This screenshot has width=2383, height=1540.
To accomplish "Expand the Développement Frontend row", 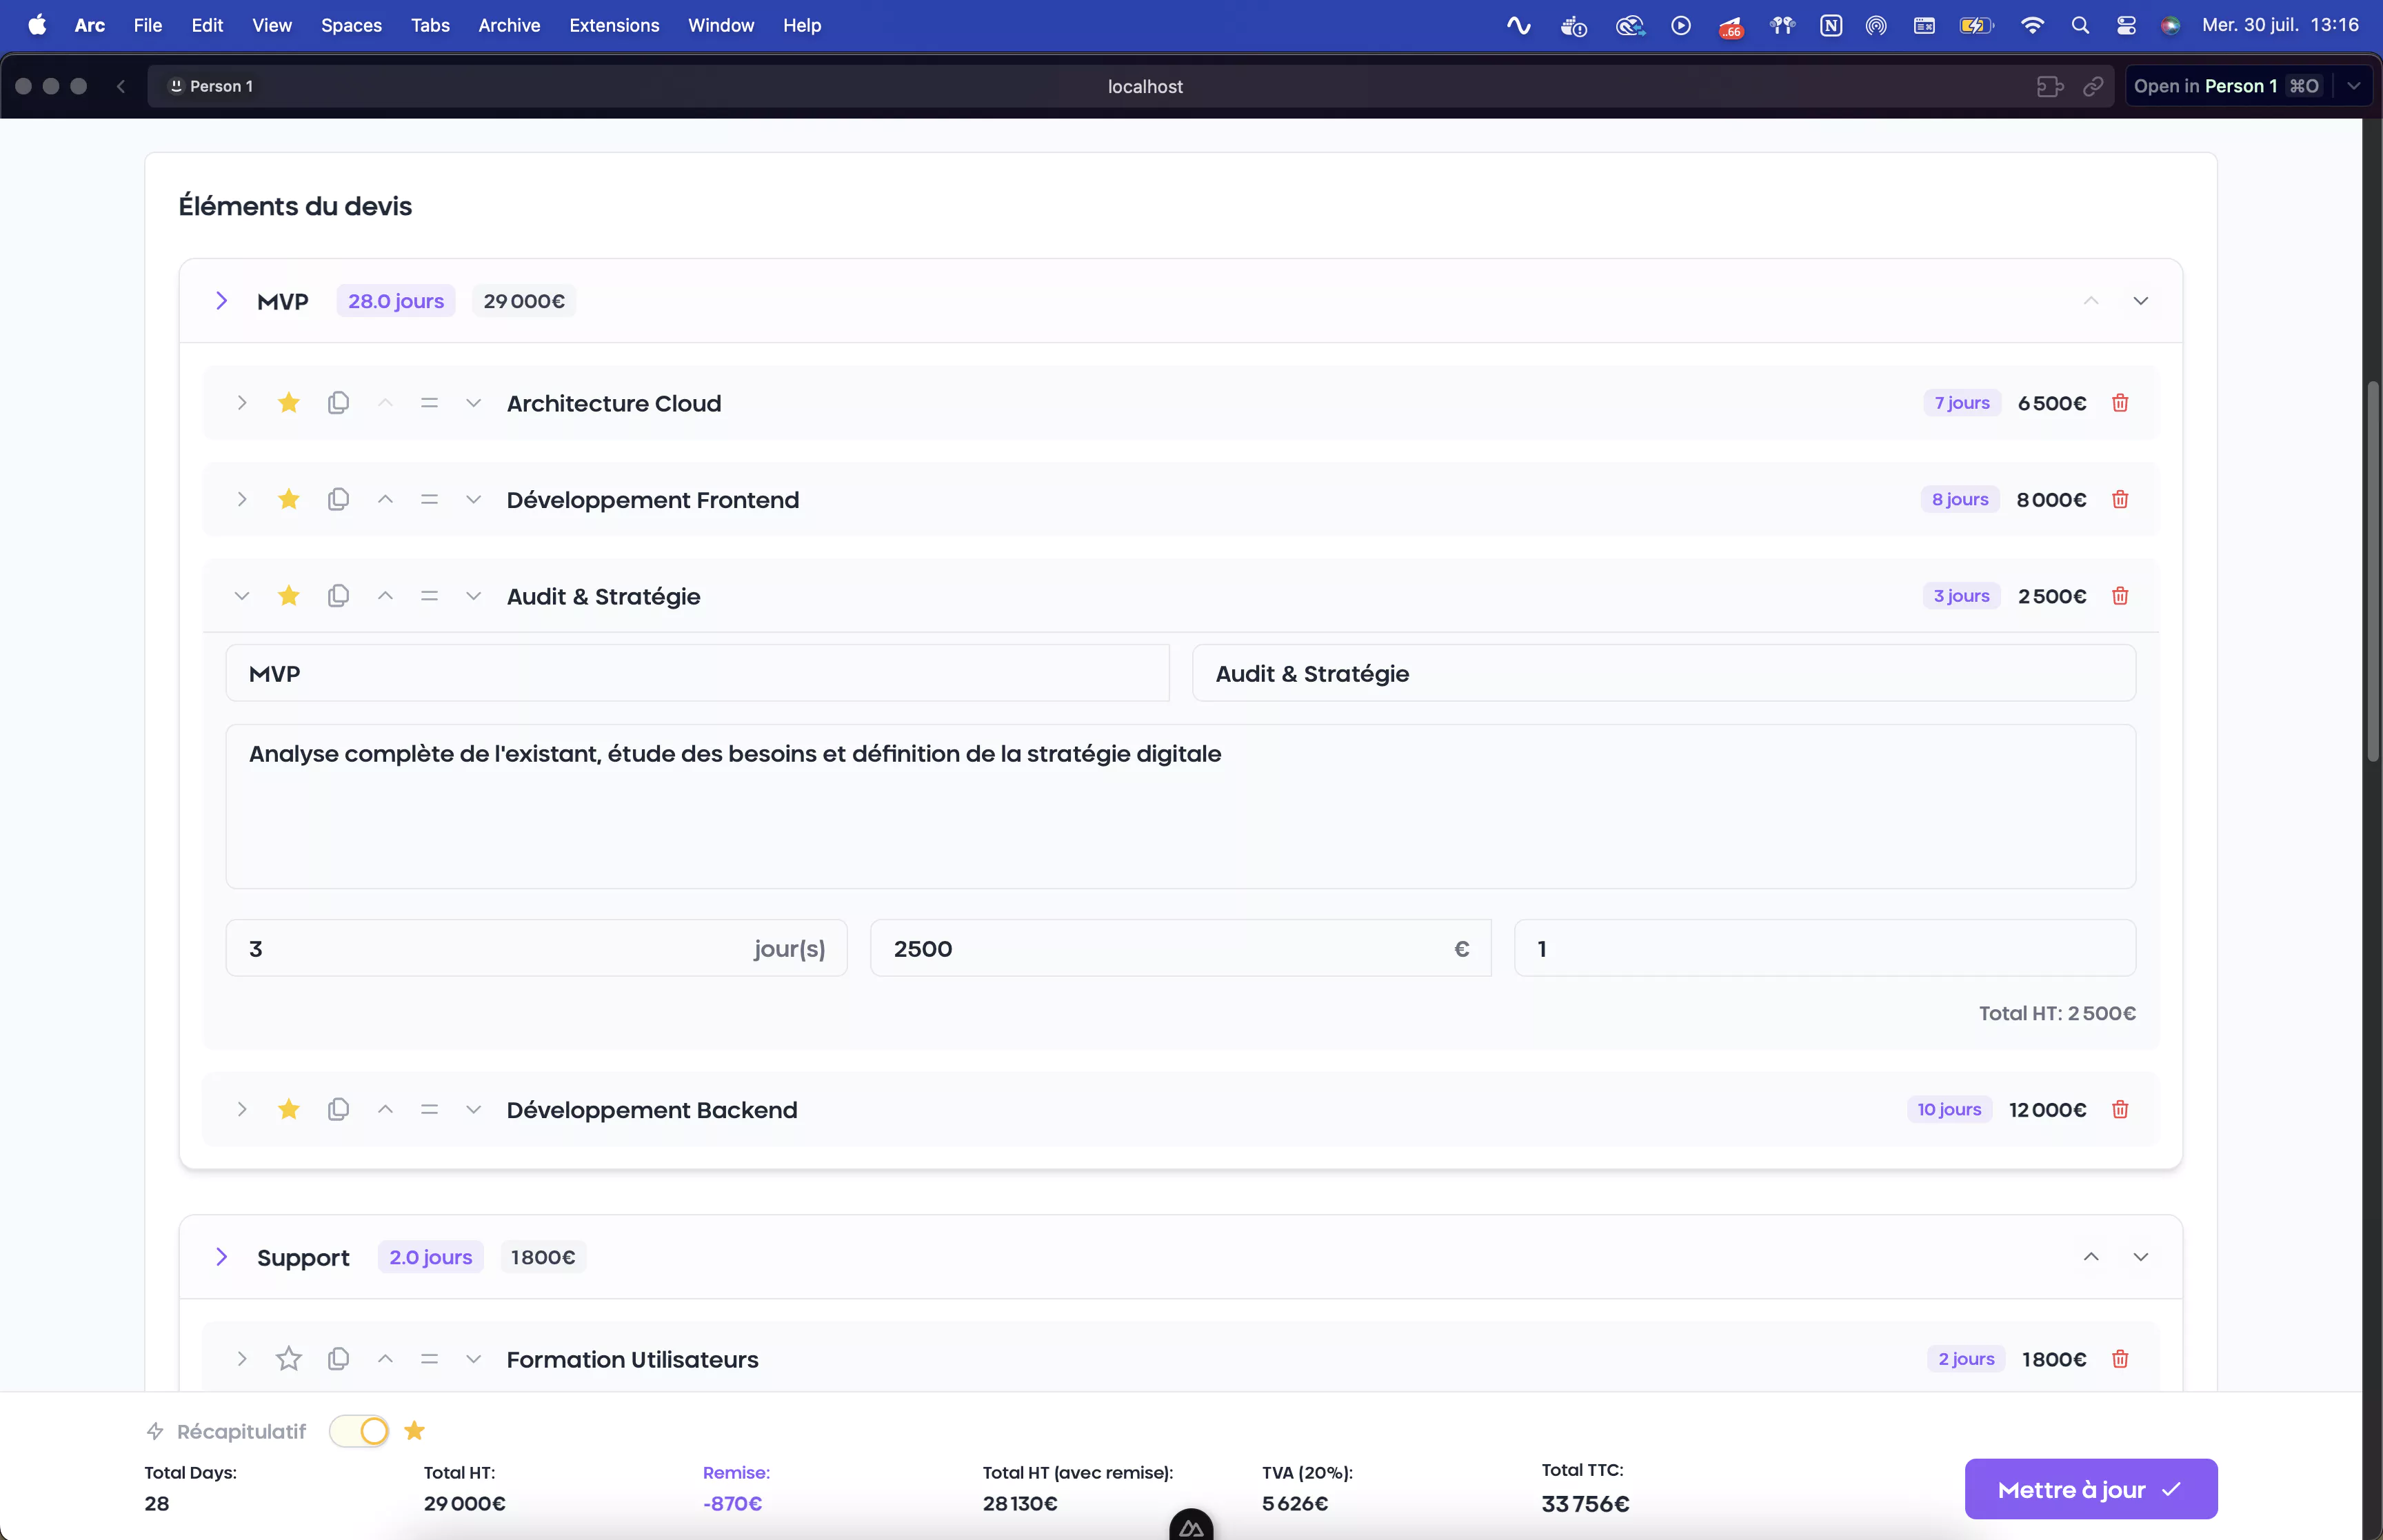I will pos(241,499).
